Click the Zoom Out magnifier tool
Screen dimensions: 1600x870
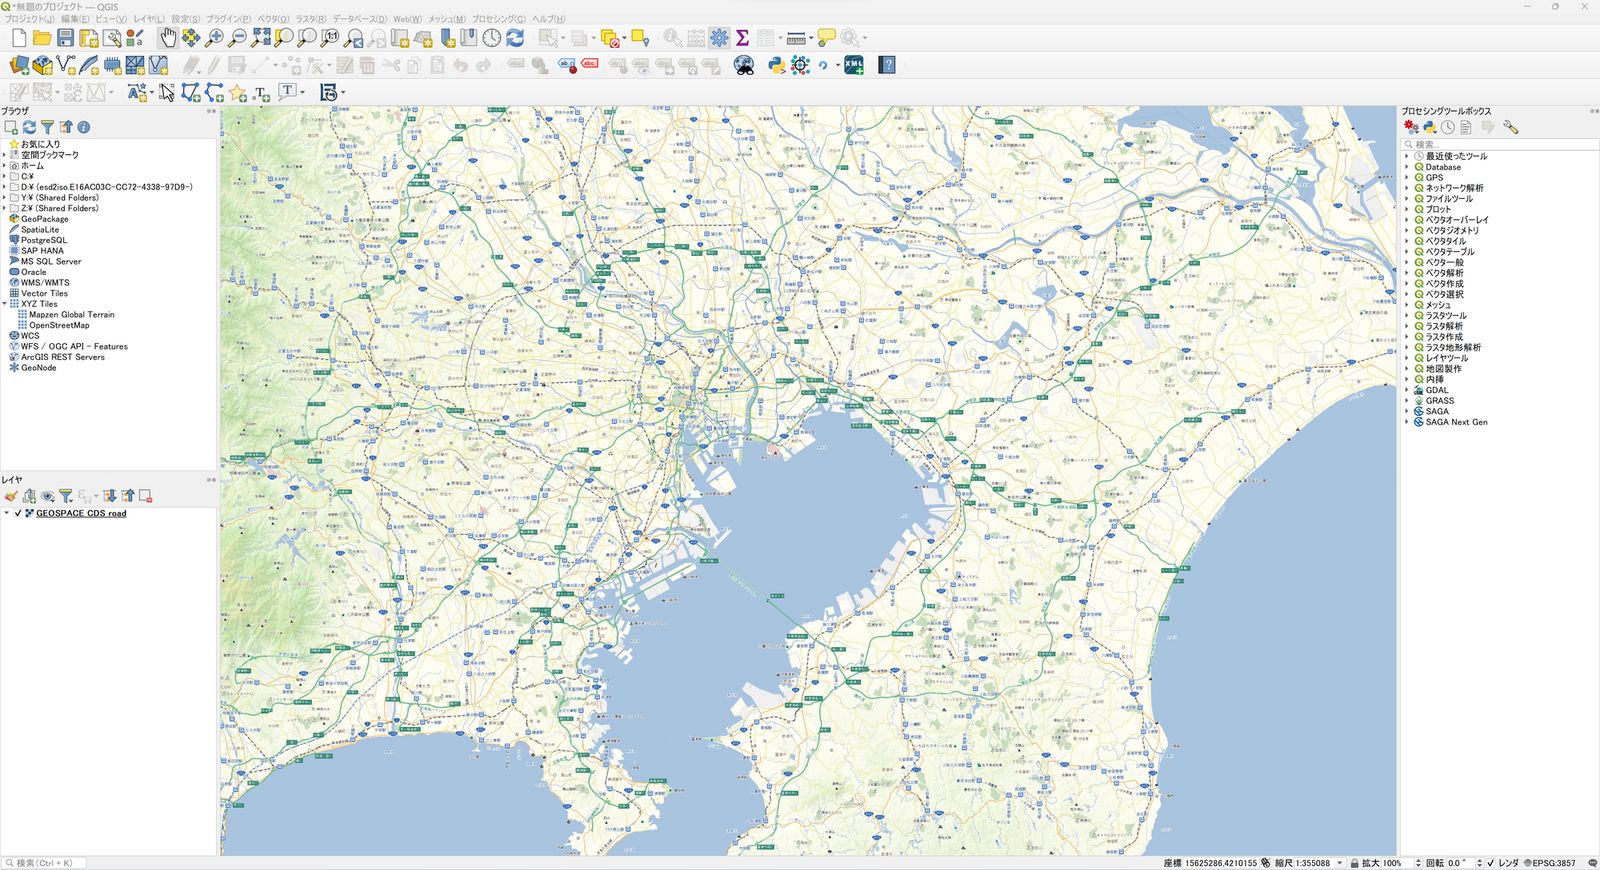237,38
